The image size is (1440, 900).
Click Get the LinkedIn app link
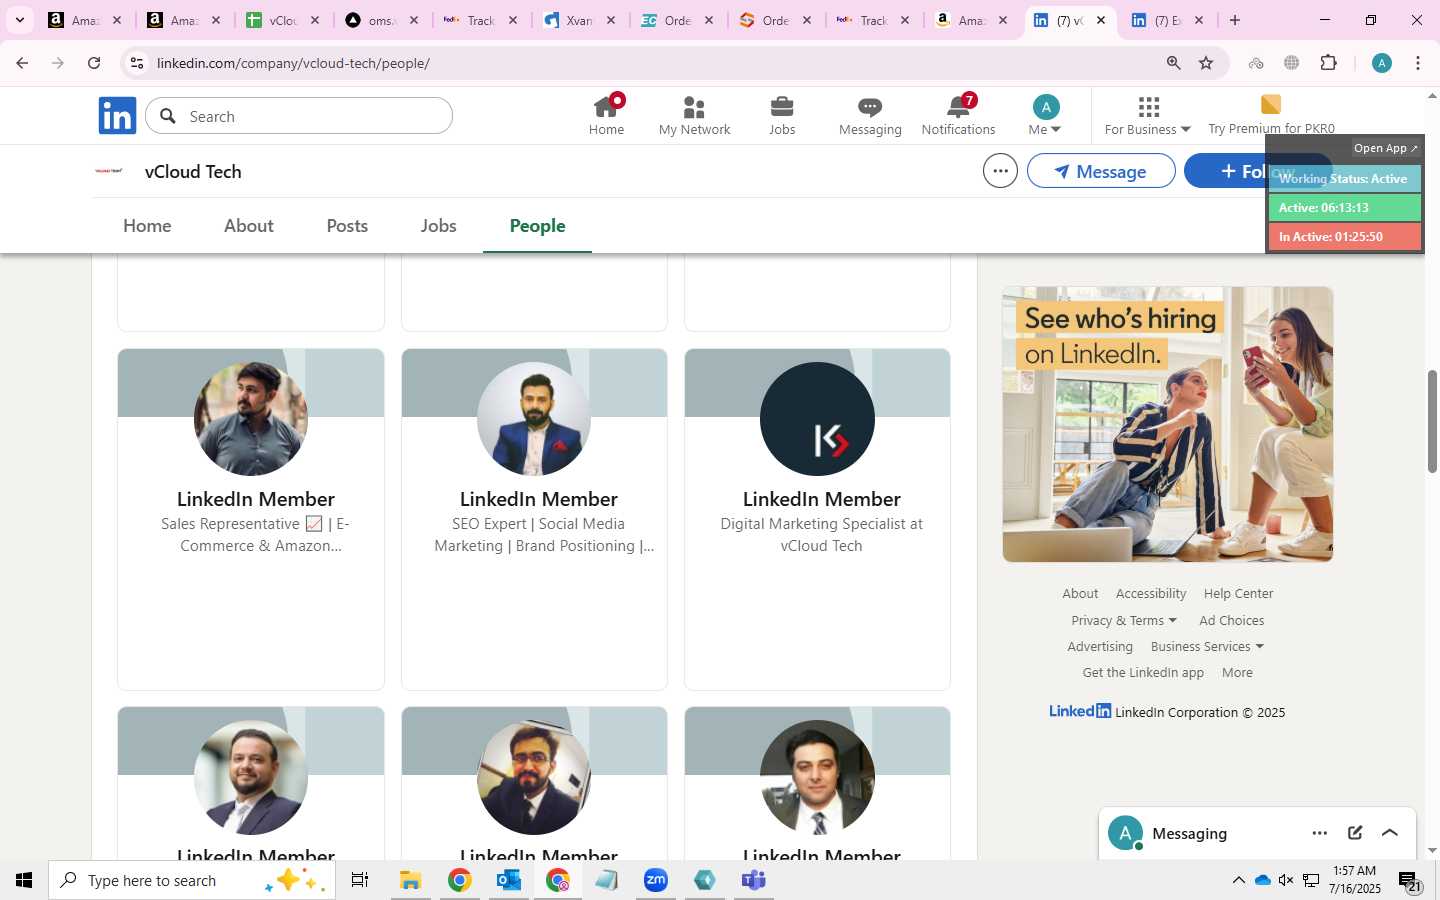(1143, 672)
